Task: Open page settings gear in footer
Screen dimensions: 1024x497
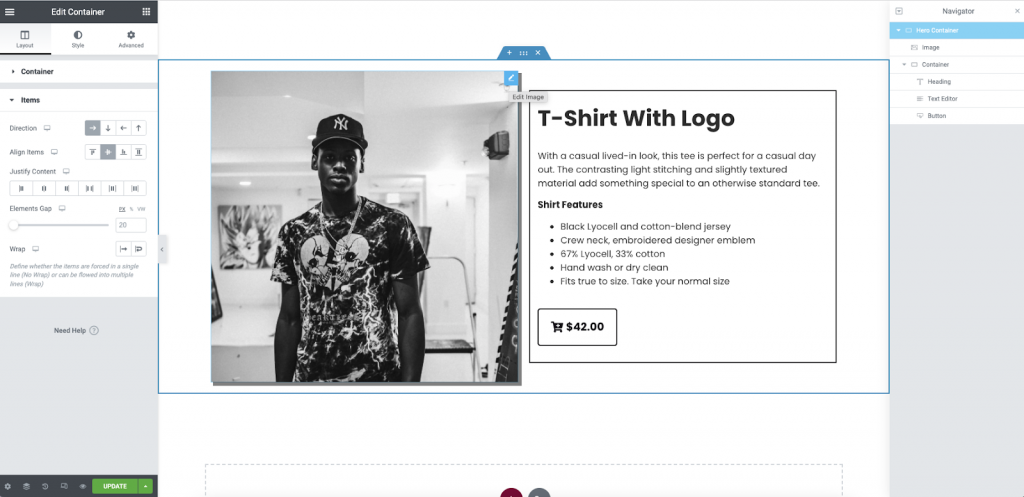Action: 8,487
